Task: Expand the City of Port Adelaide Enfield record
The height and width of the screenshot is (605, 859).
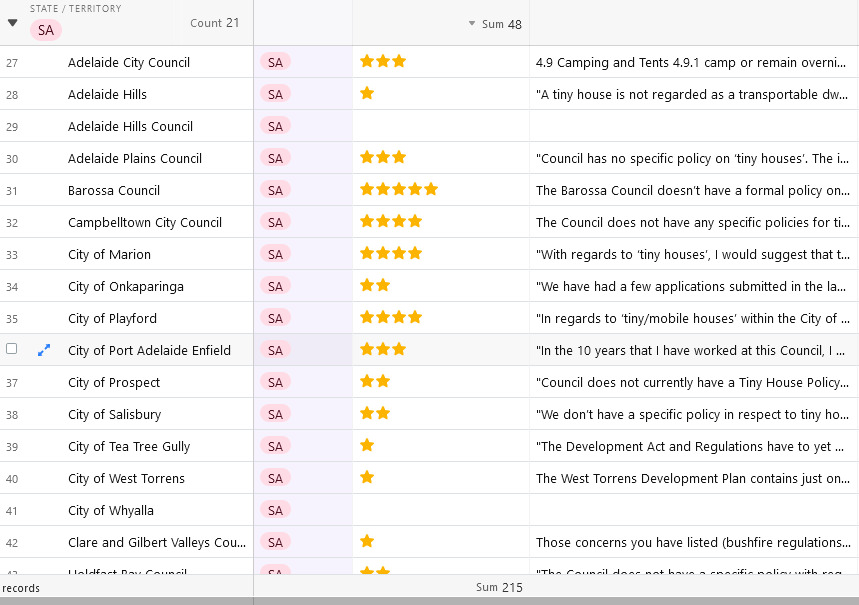Action: point(44,350)
